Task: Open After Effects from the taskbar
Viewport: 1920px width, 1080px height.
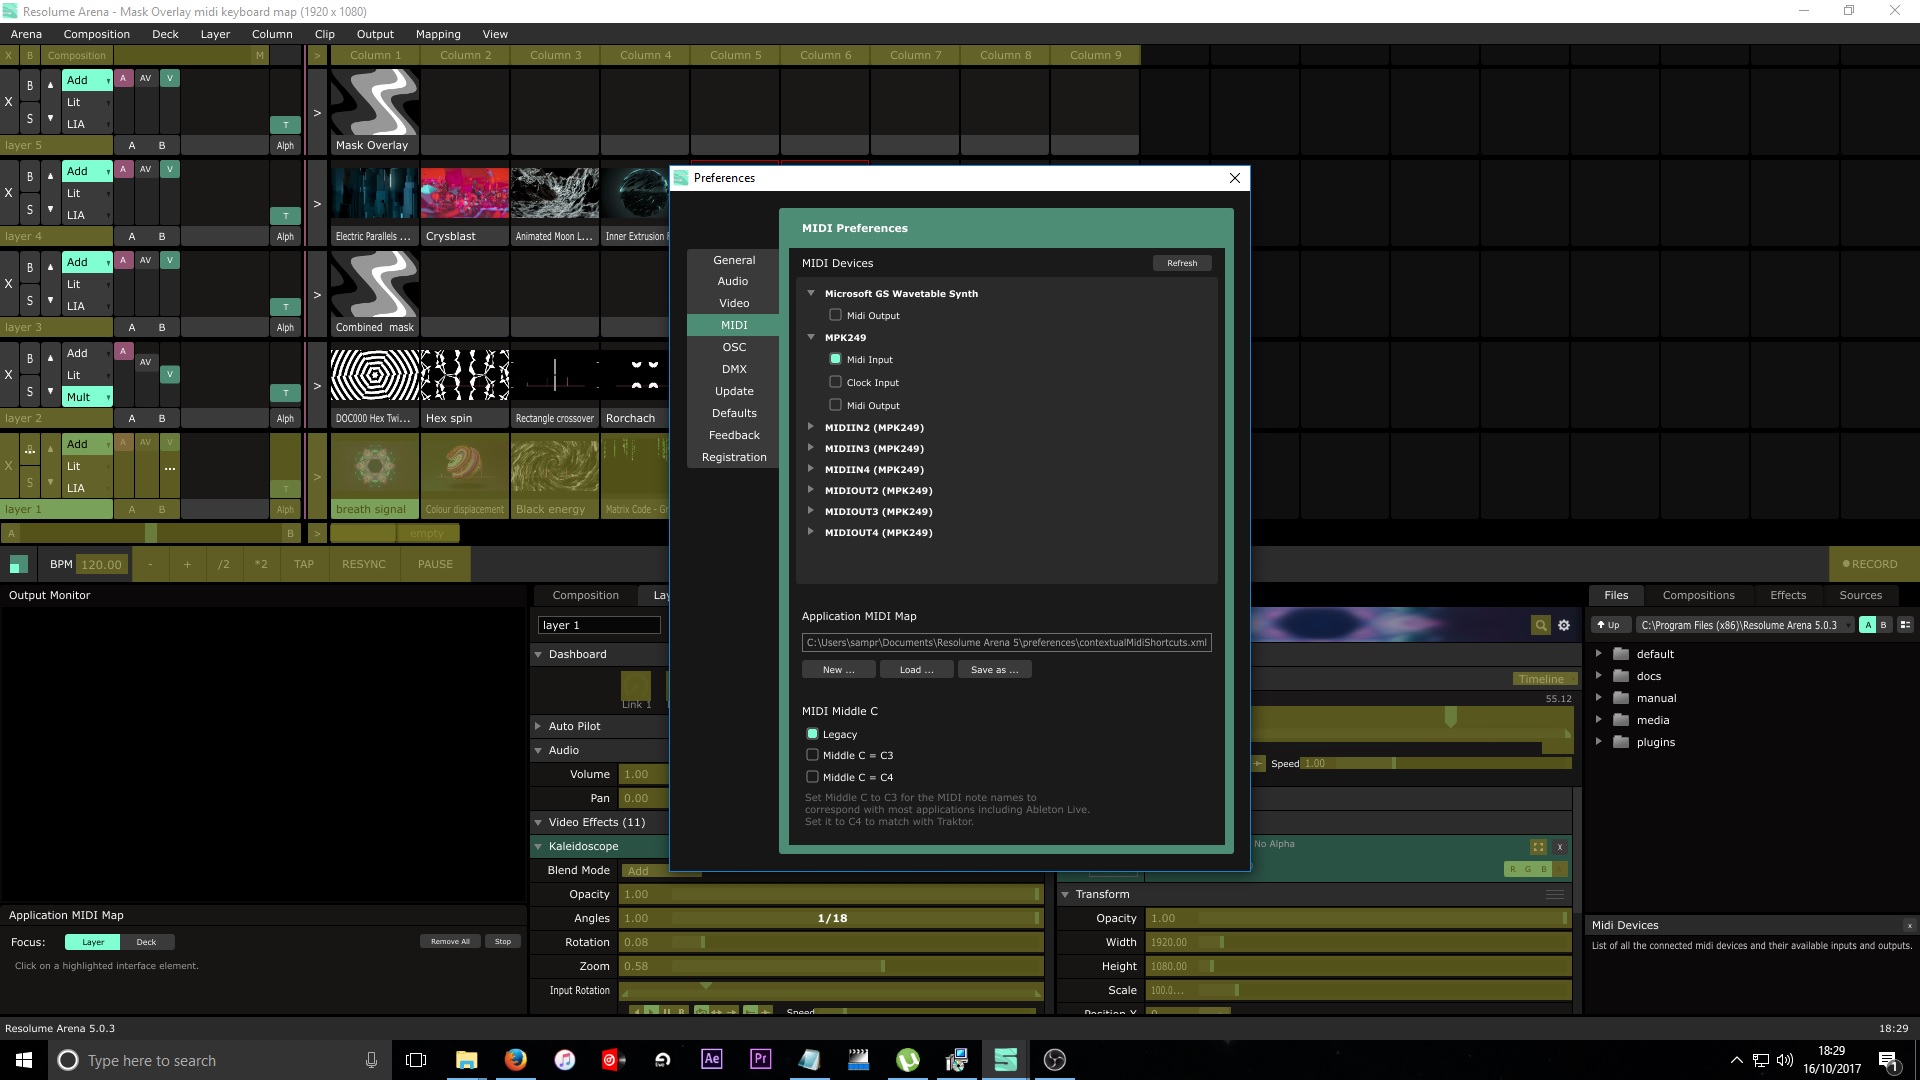Action: point(712,1059)
